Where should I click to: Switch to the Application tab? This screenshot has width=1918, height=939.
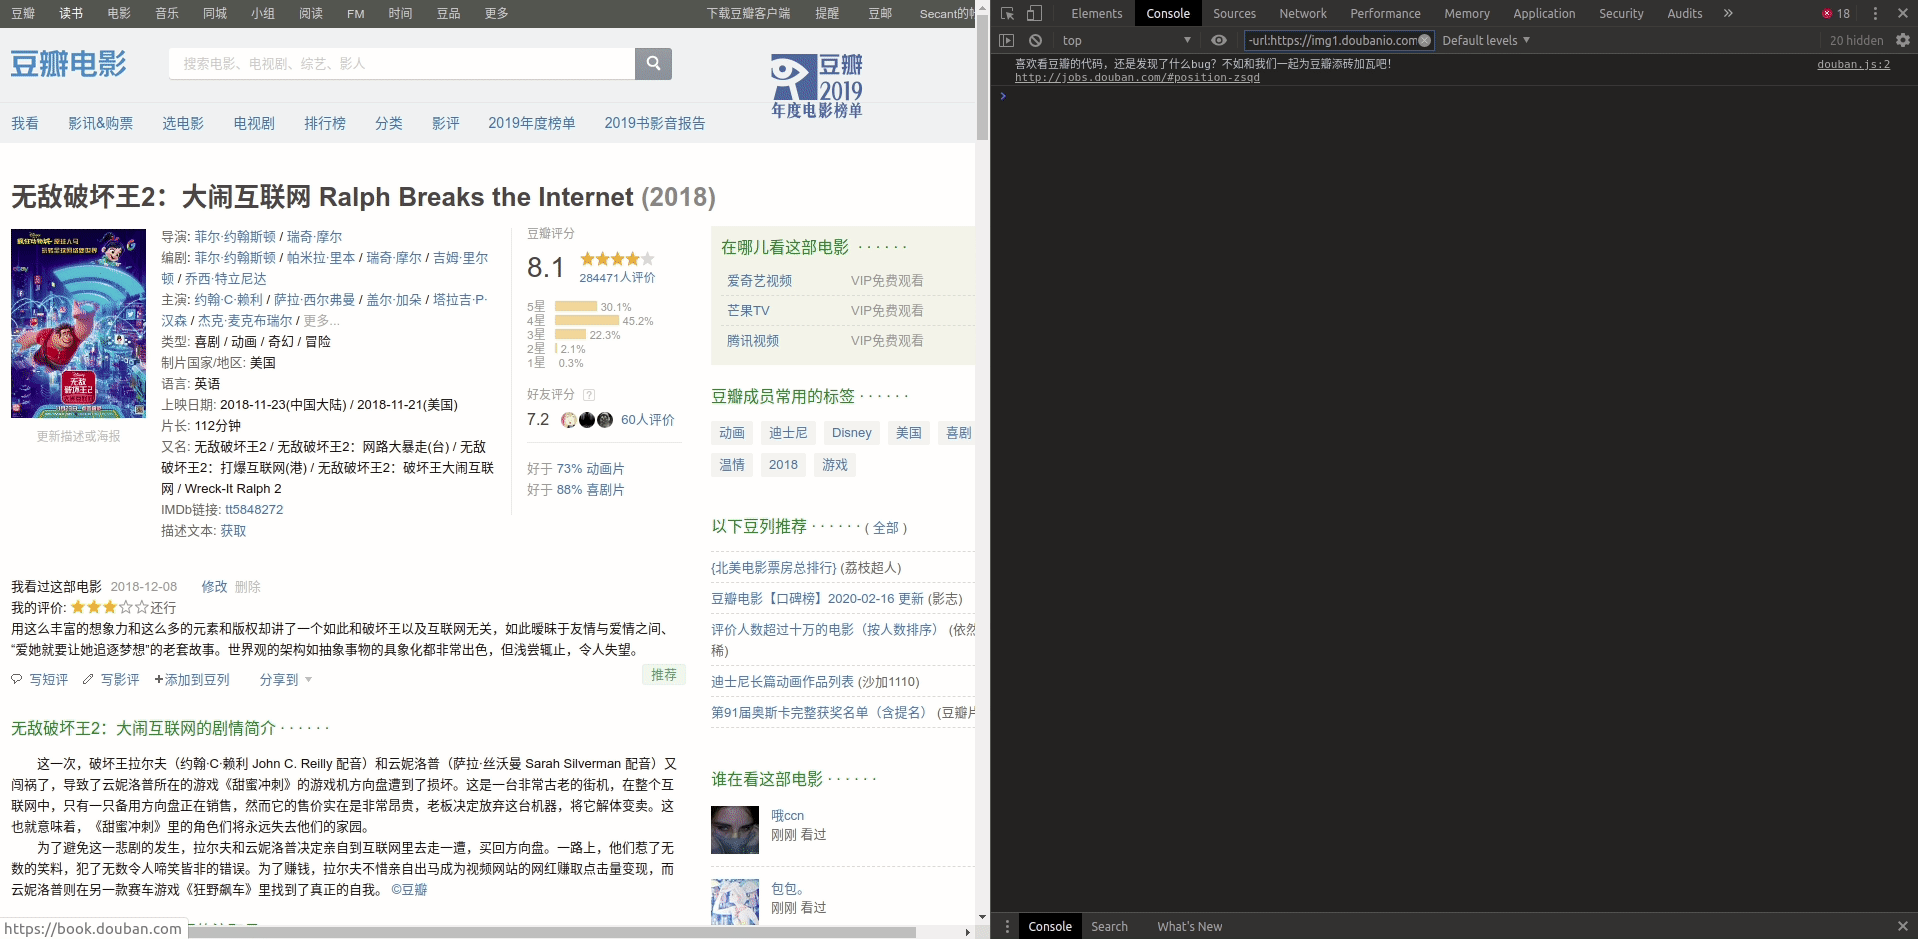pyautogui.click(x=1544, y=13)
